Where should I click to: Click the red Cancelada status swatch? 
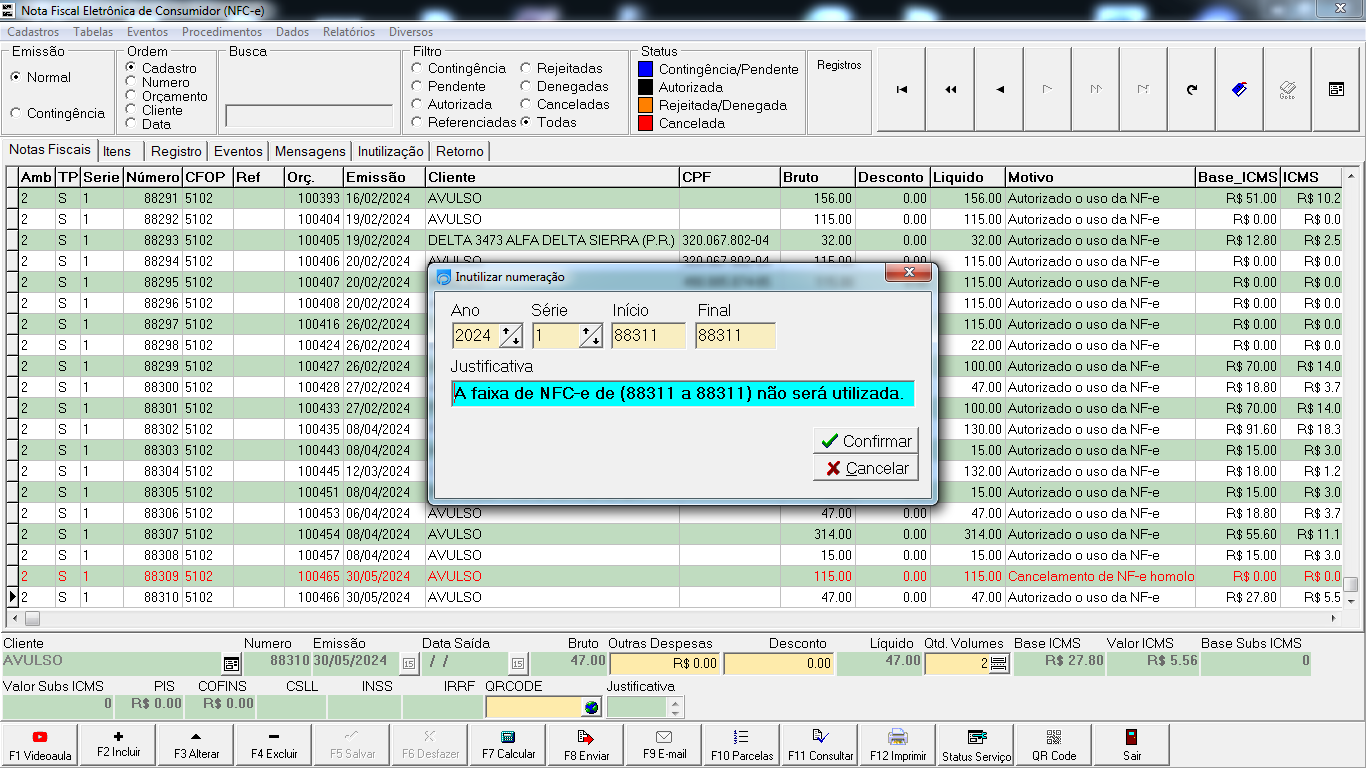[645, 123]
